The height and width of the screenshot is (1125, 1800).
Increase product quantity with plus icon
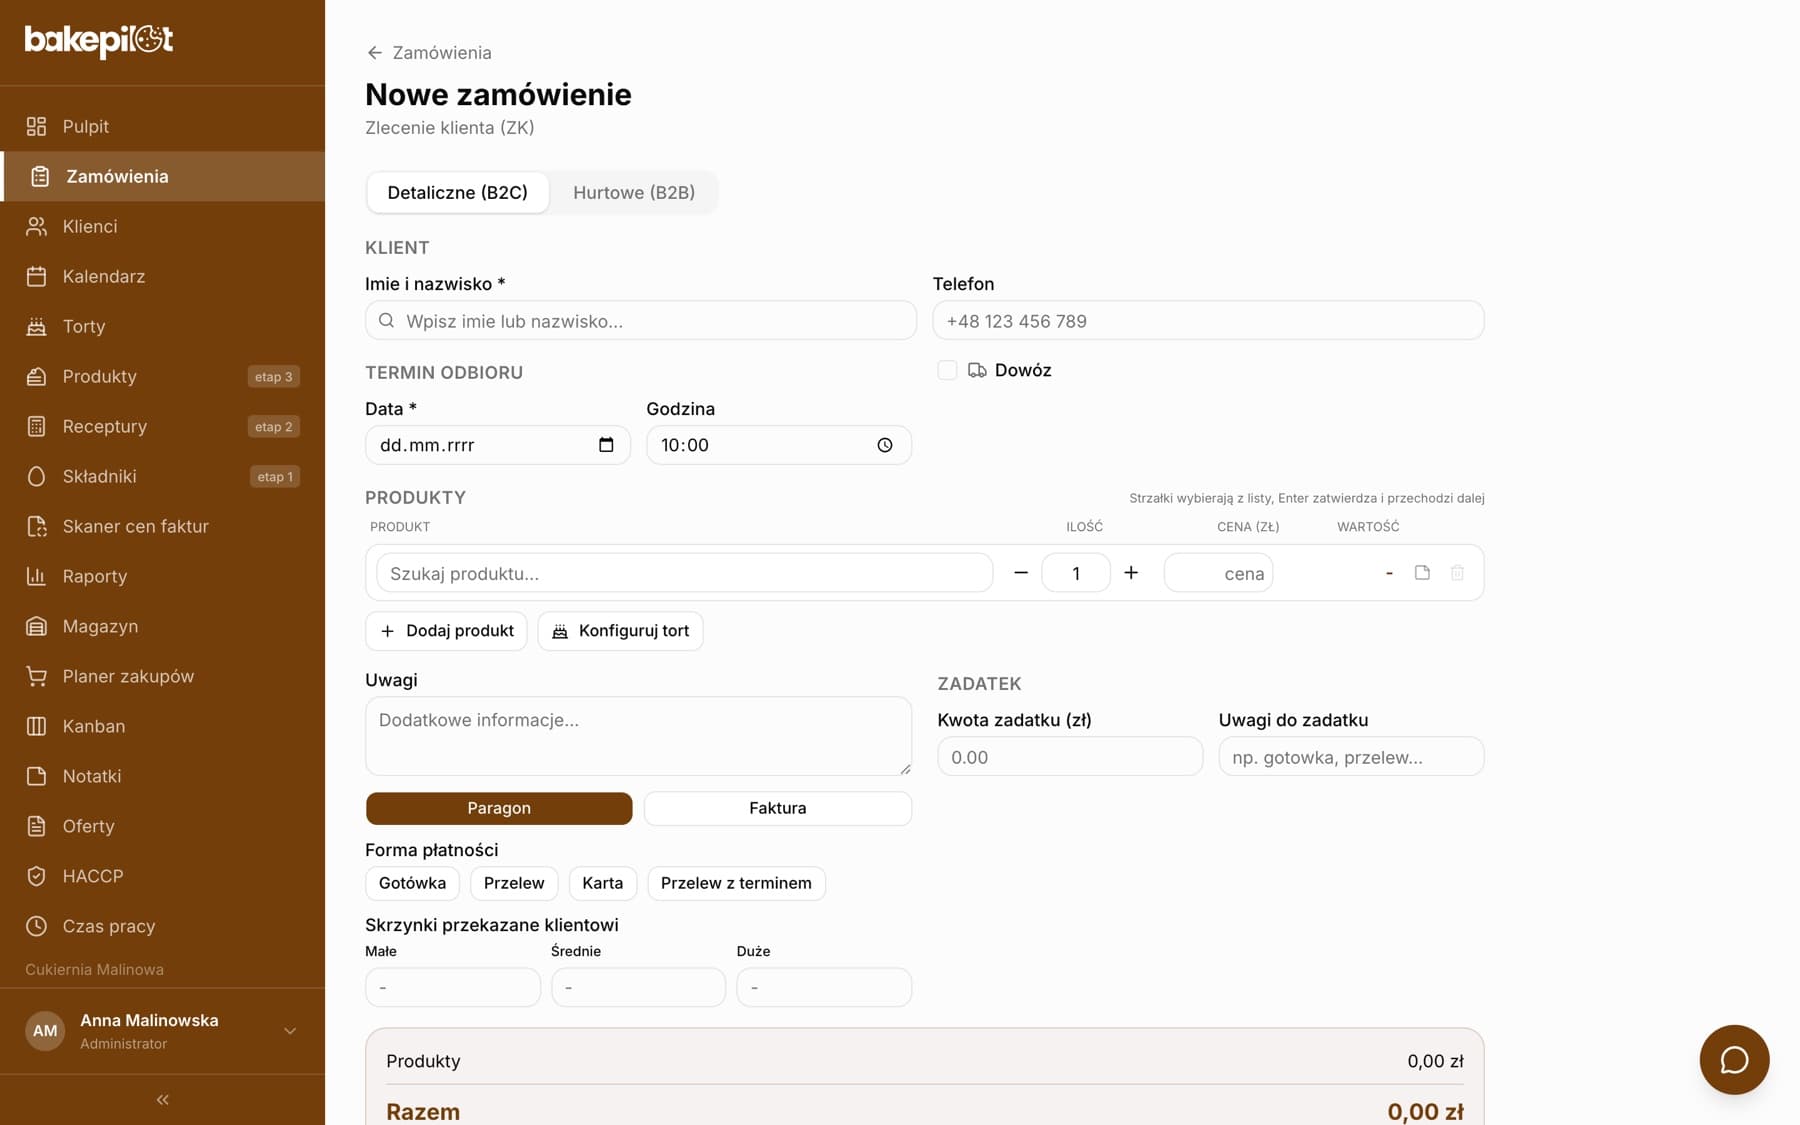click(x=1131, y=573)
